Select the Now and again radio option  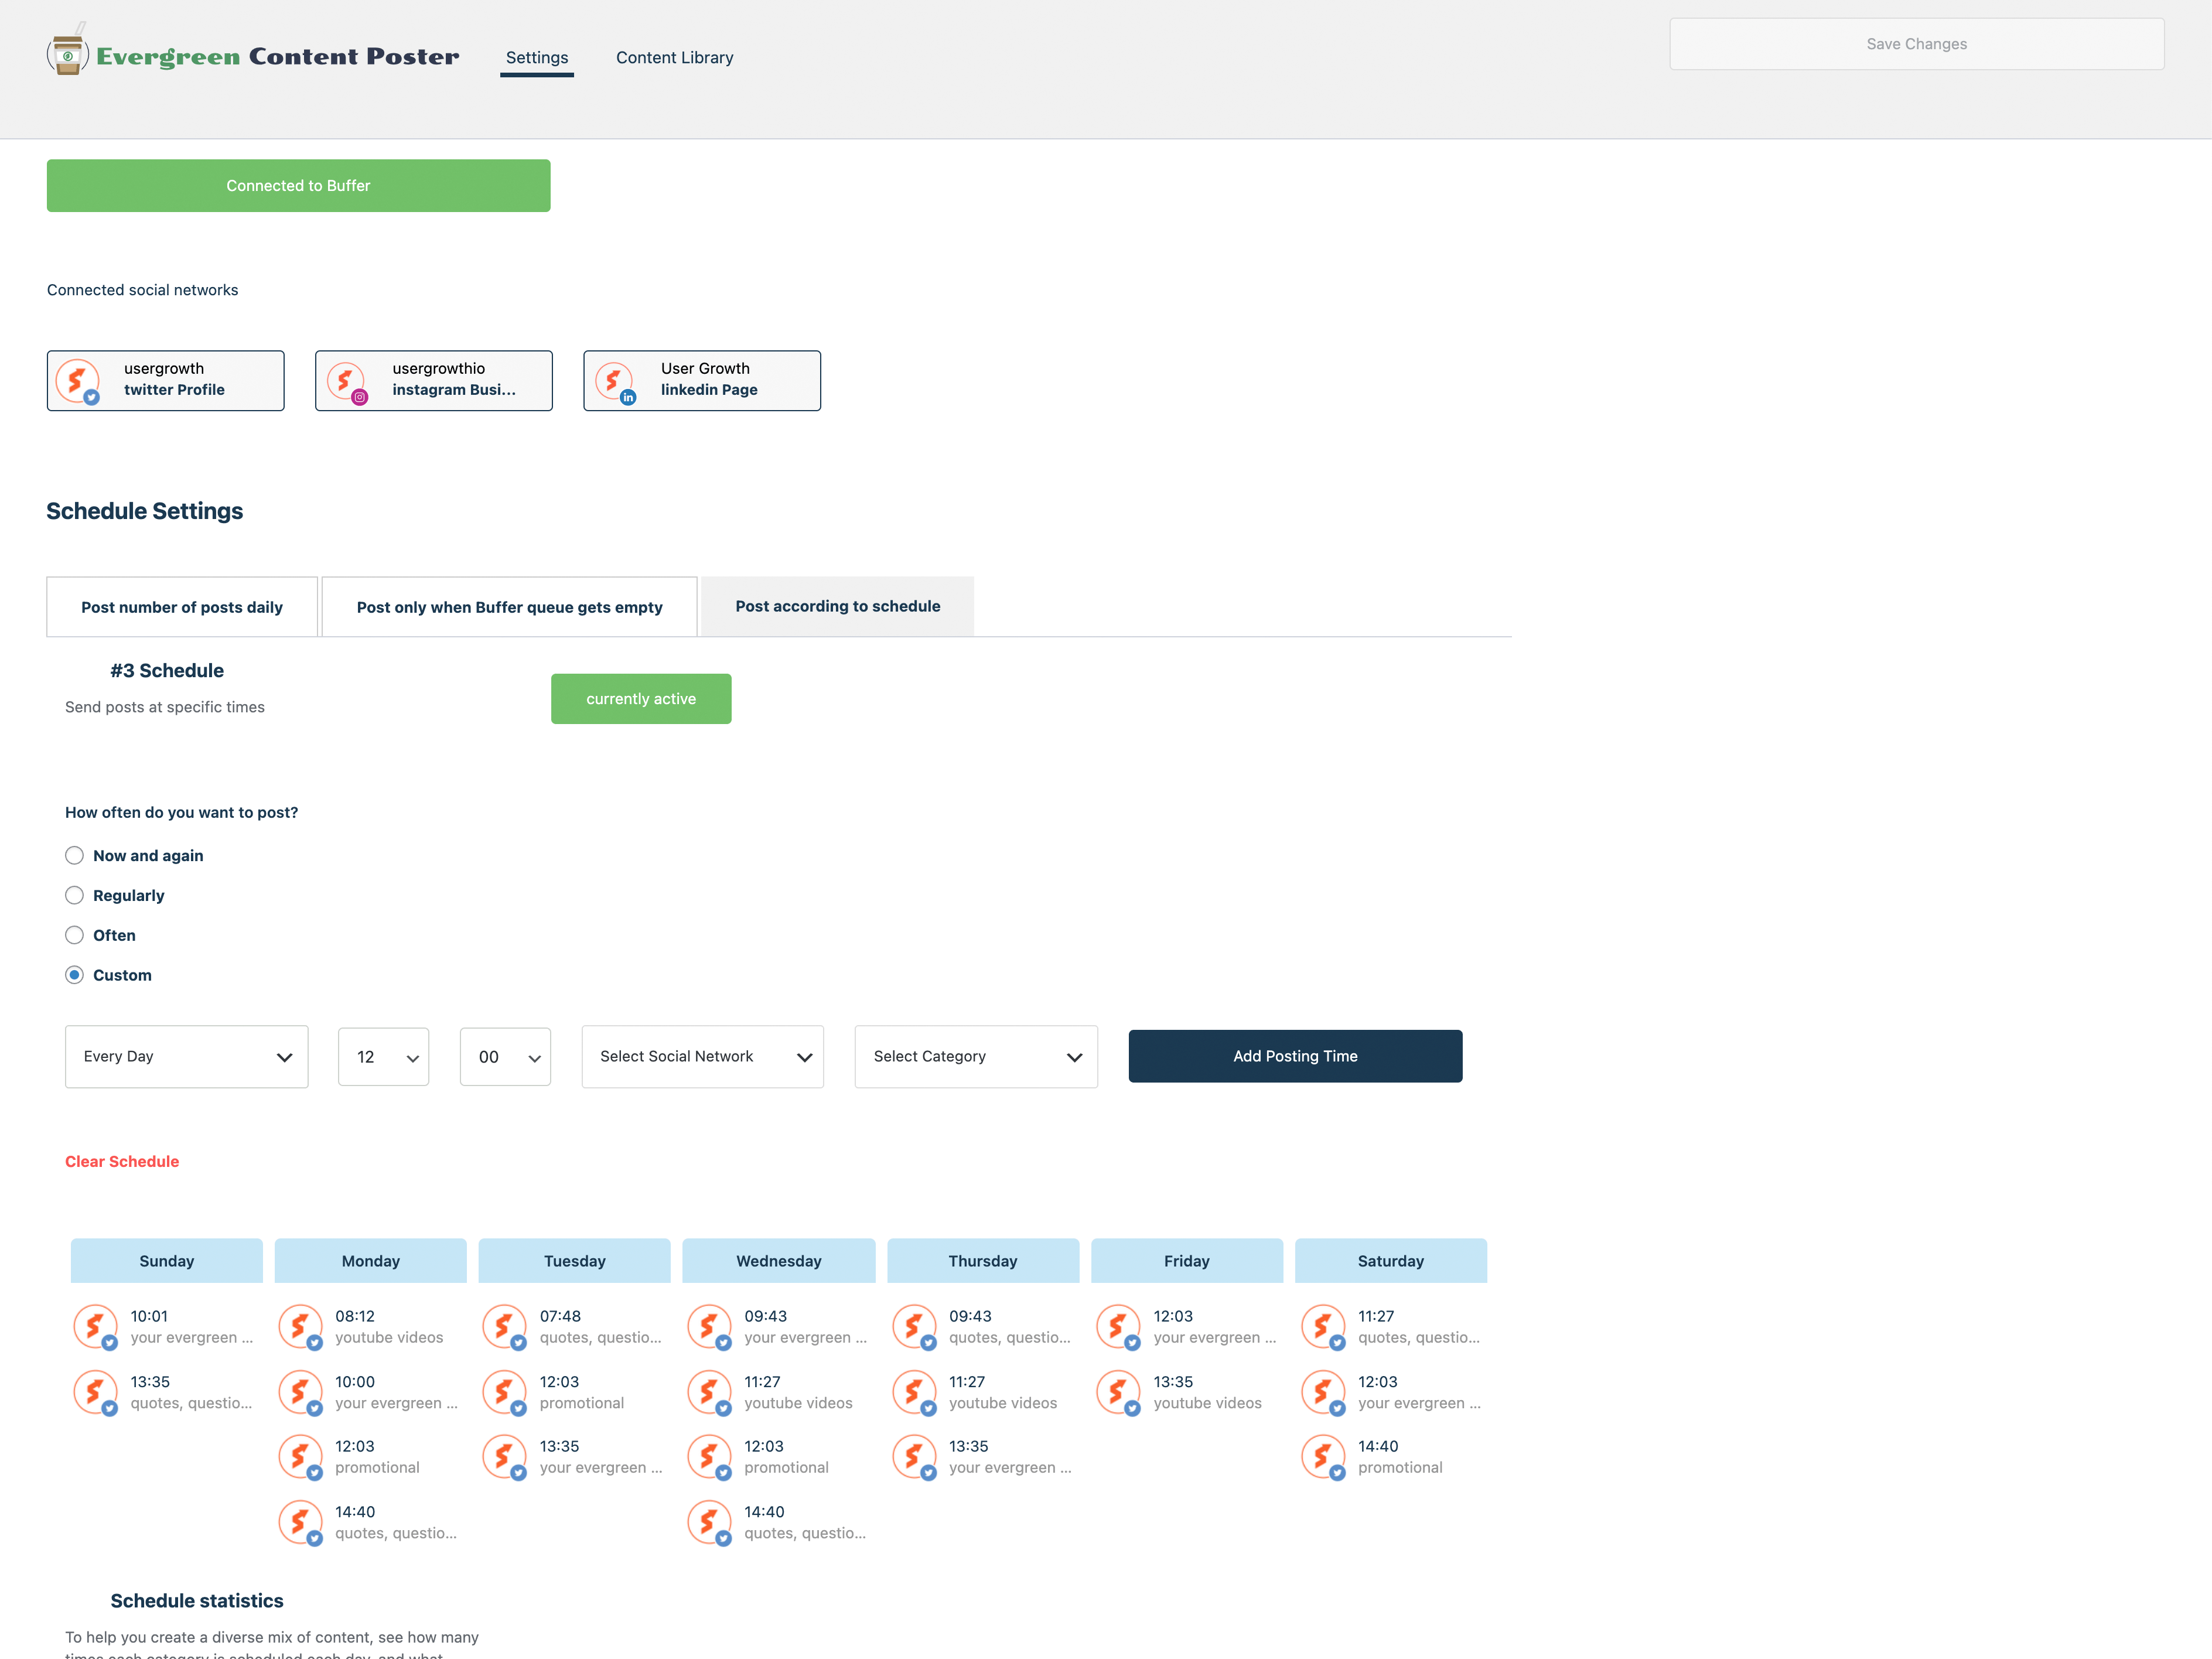(74, 855)
